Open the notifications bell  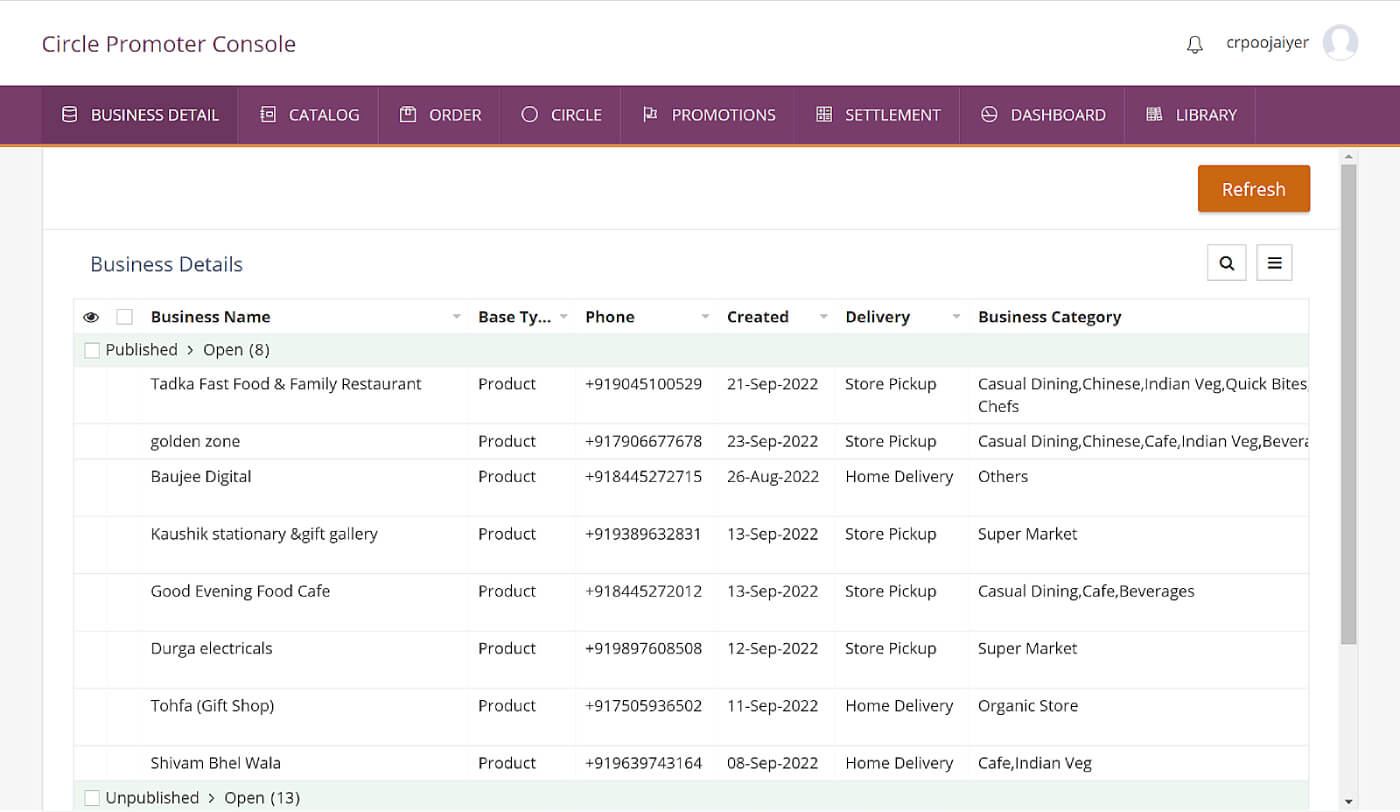(1194, 43)
